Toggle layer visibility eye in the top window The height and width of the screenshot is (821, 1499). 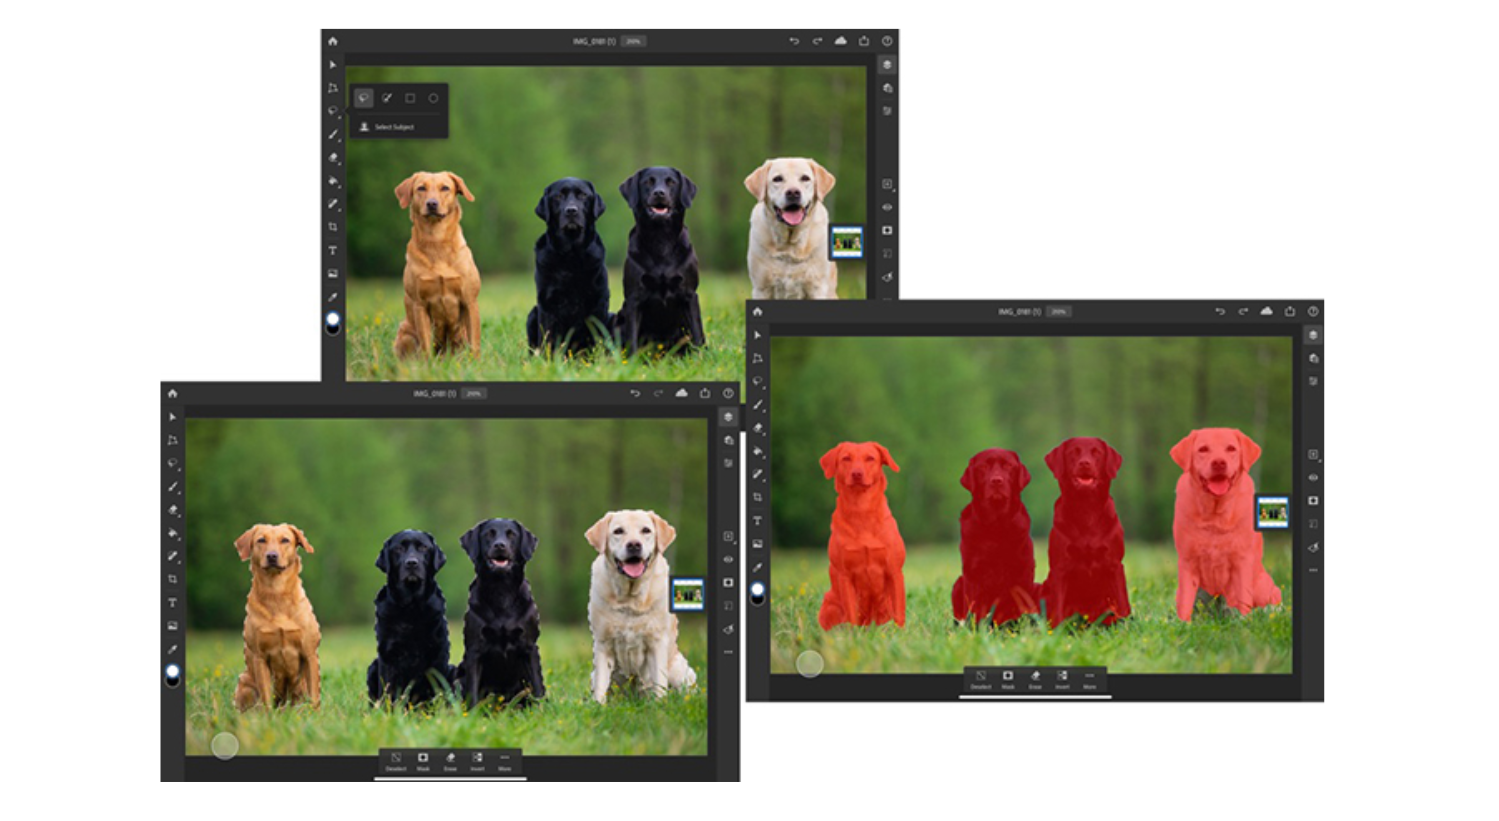887,207
